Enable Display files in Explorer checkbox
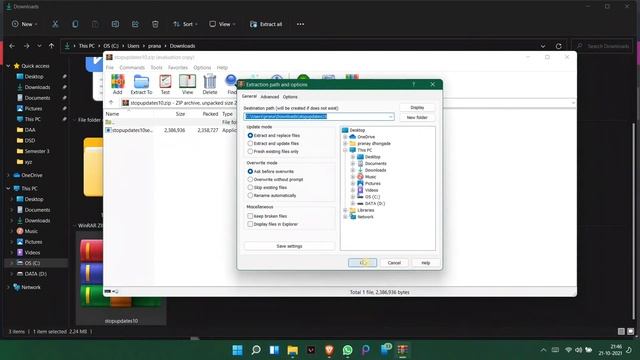Image resolution: width=640 pixels, height=360 pixels. coord(250,224)
